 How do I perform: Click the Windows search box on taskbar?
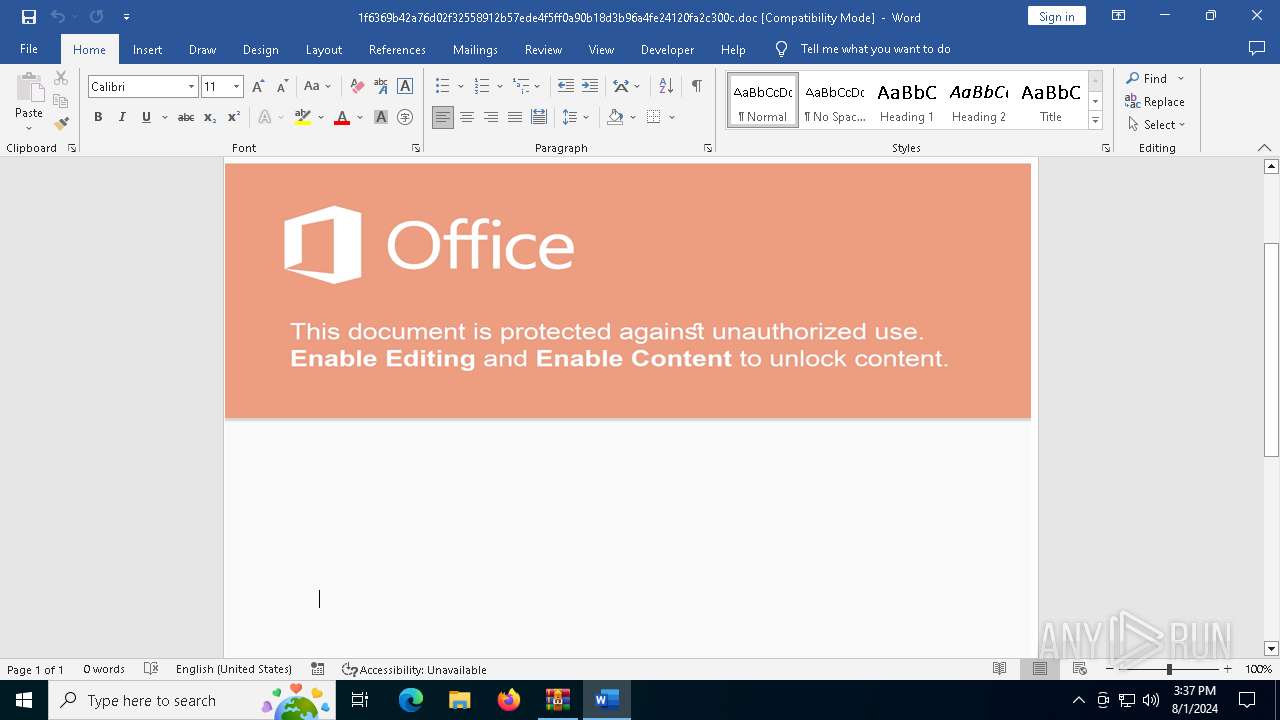click(x=192, y=700)
